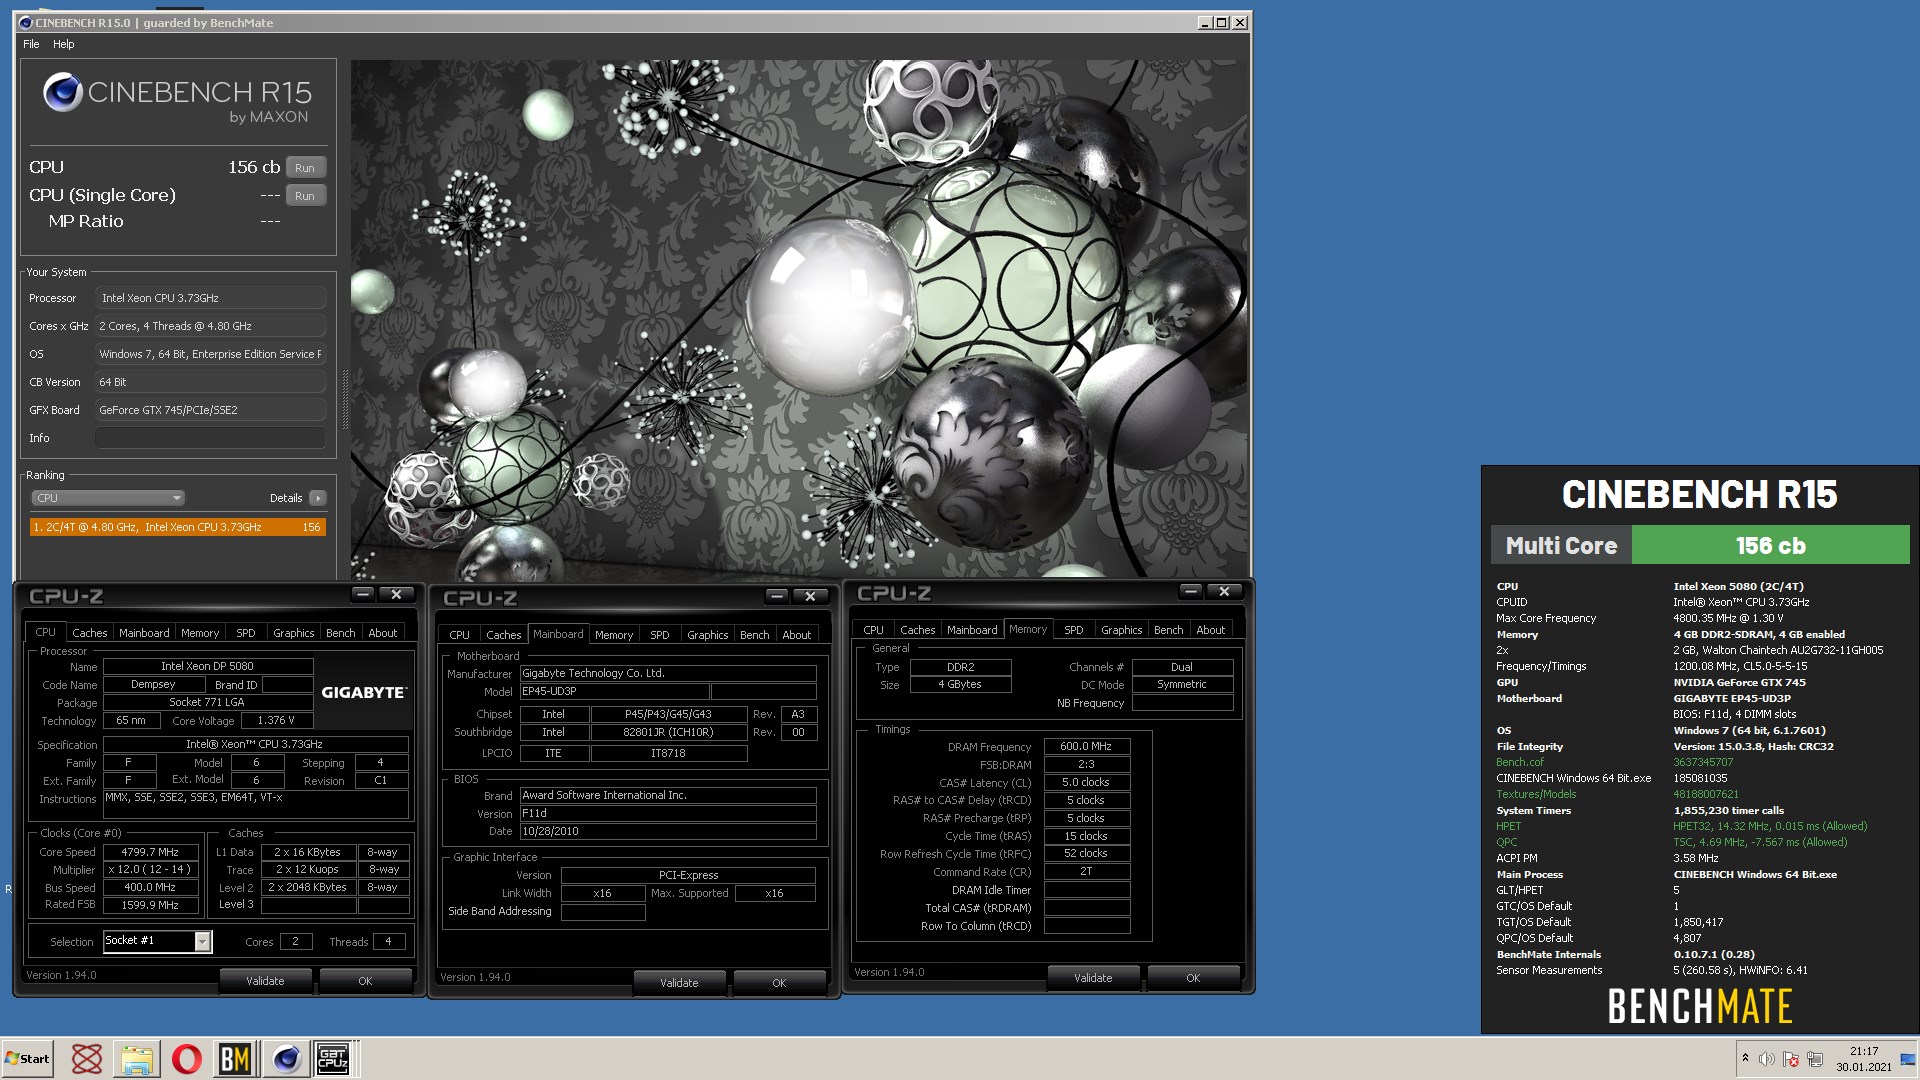
Task: Switch to the CPU-Z taskbar icon
Action: pyautogui.click(x=333, y=1058)
